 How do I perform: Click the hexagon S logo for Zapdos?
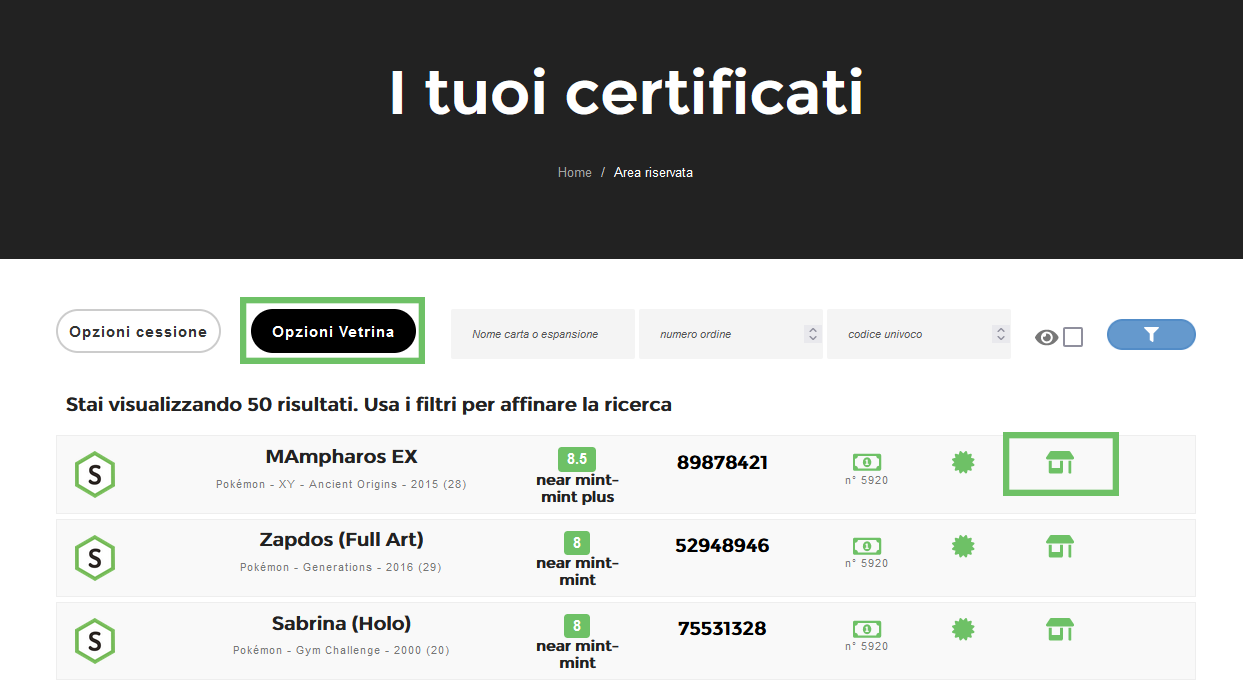95,558
